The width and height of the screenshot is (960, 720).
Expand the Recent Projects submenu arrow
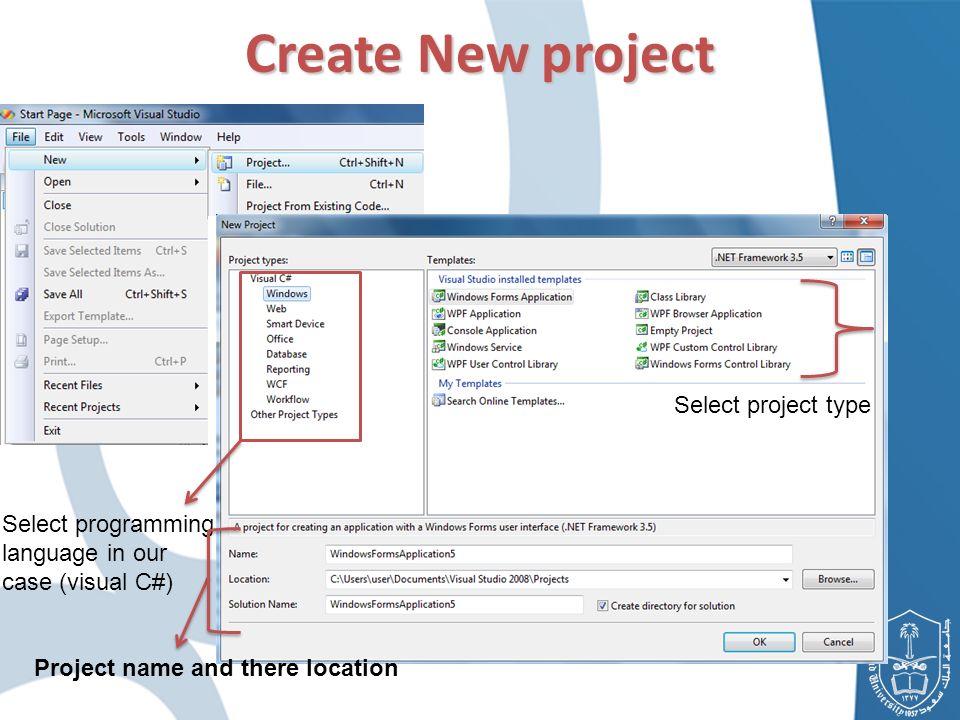pos(197,407)
